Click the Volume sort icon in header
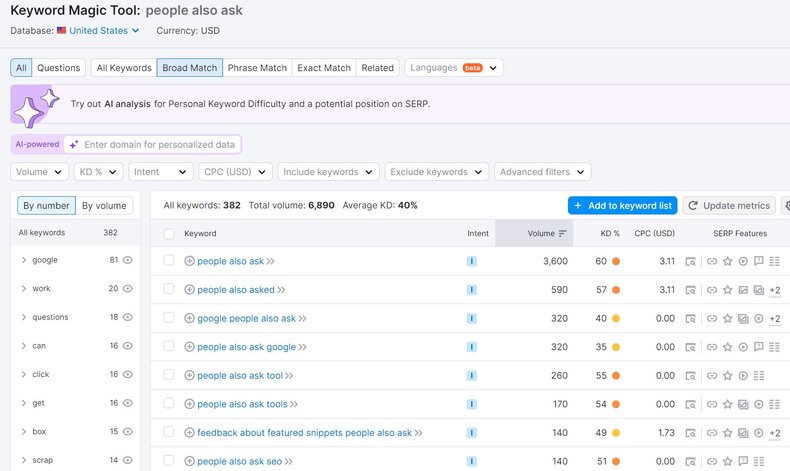This screenshot has height=471, width=790. [x=562, y=233]
